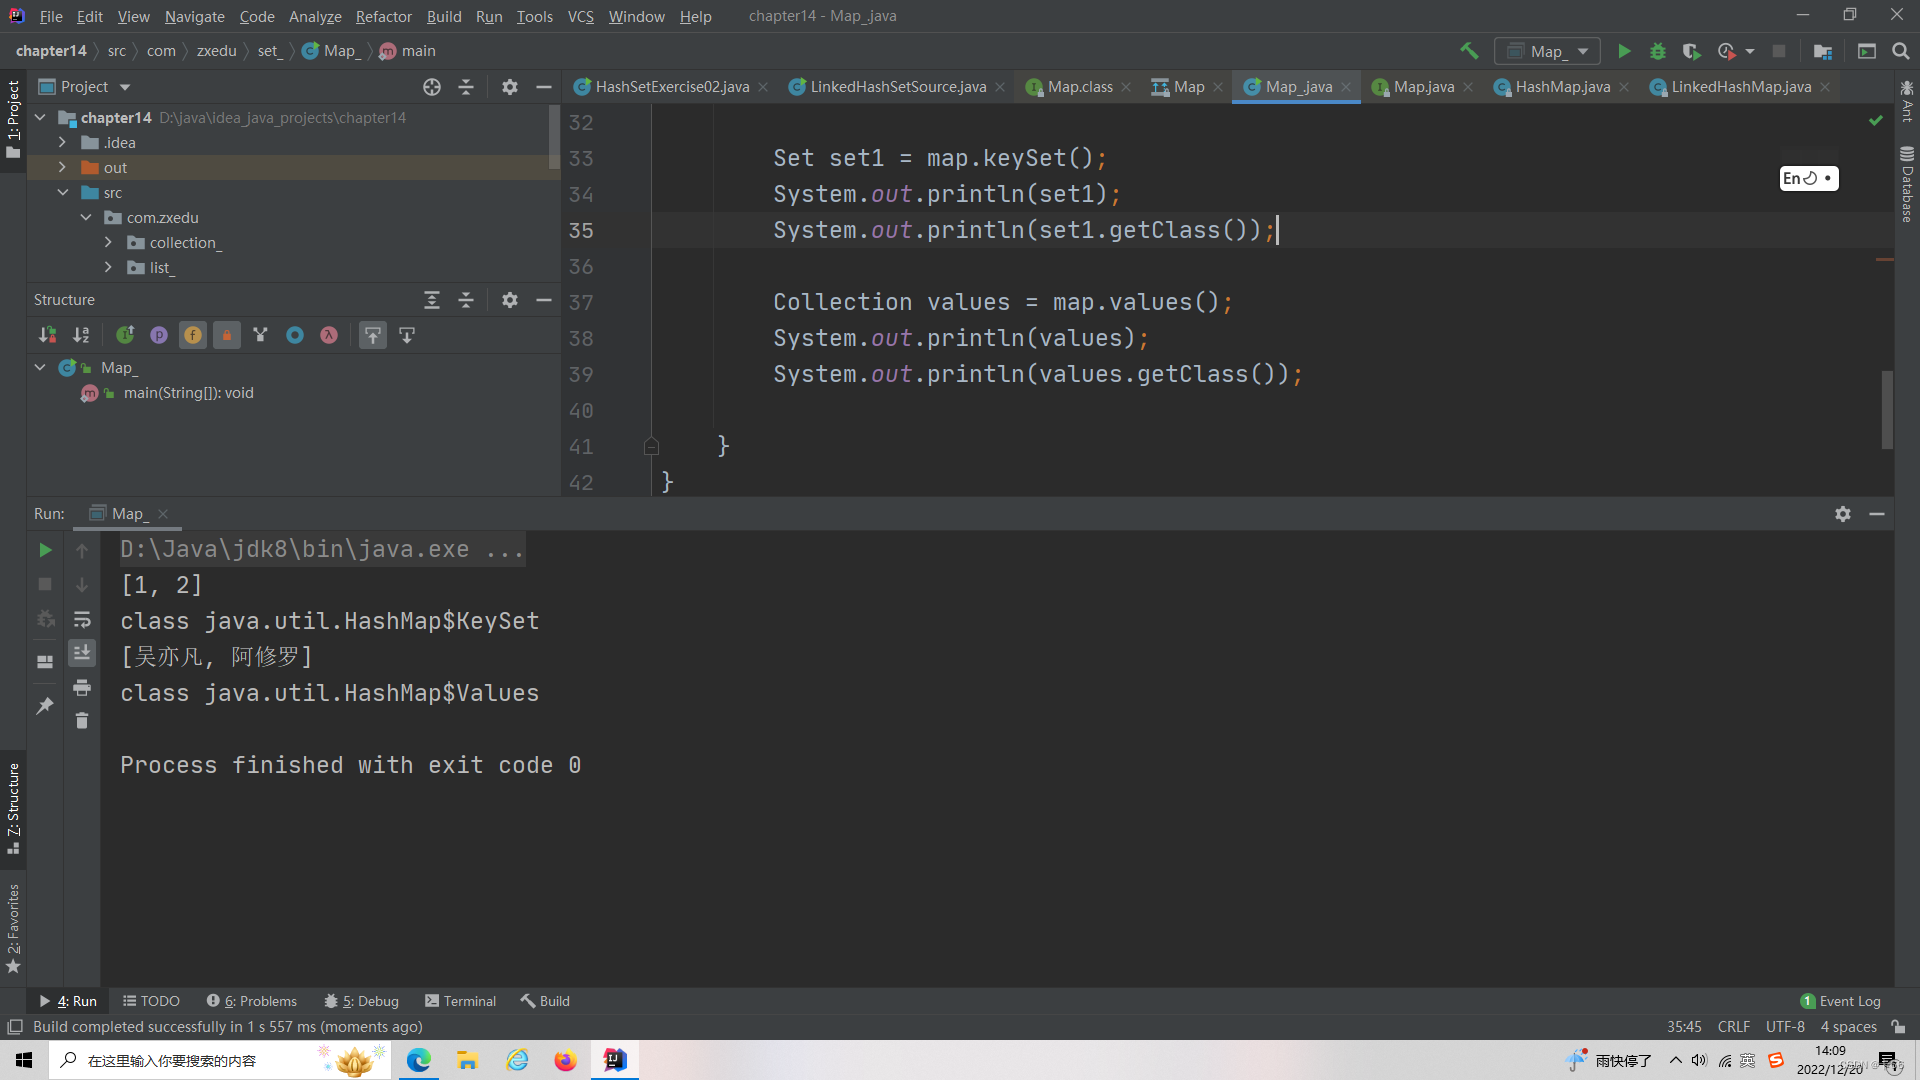Viewport: 1920px width, 1080px height.
Task: Start debugging with the bug icon
Action: (x=1658, y=51)
